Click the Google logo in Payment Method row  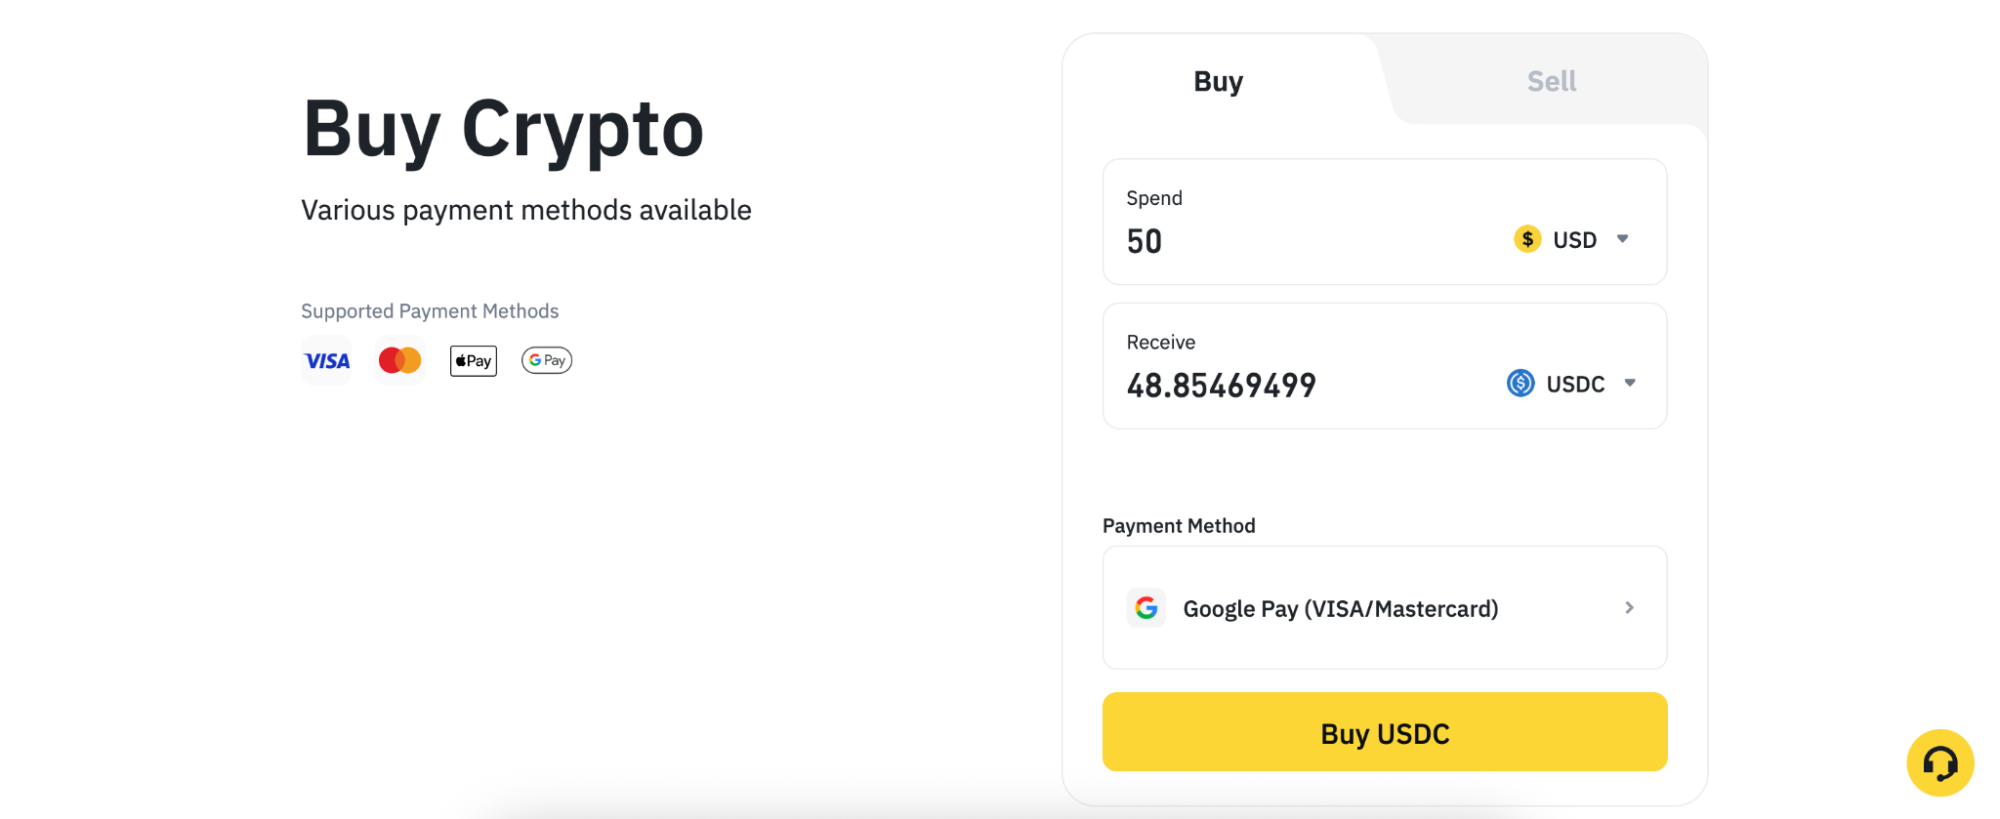(x=1146, y=607)
